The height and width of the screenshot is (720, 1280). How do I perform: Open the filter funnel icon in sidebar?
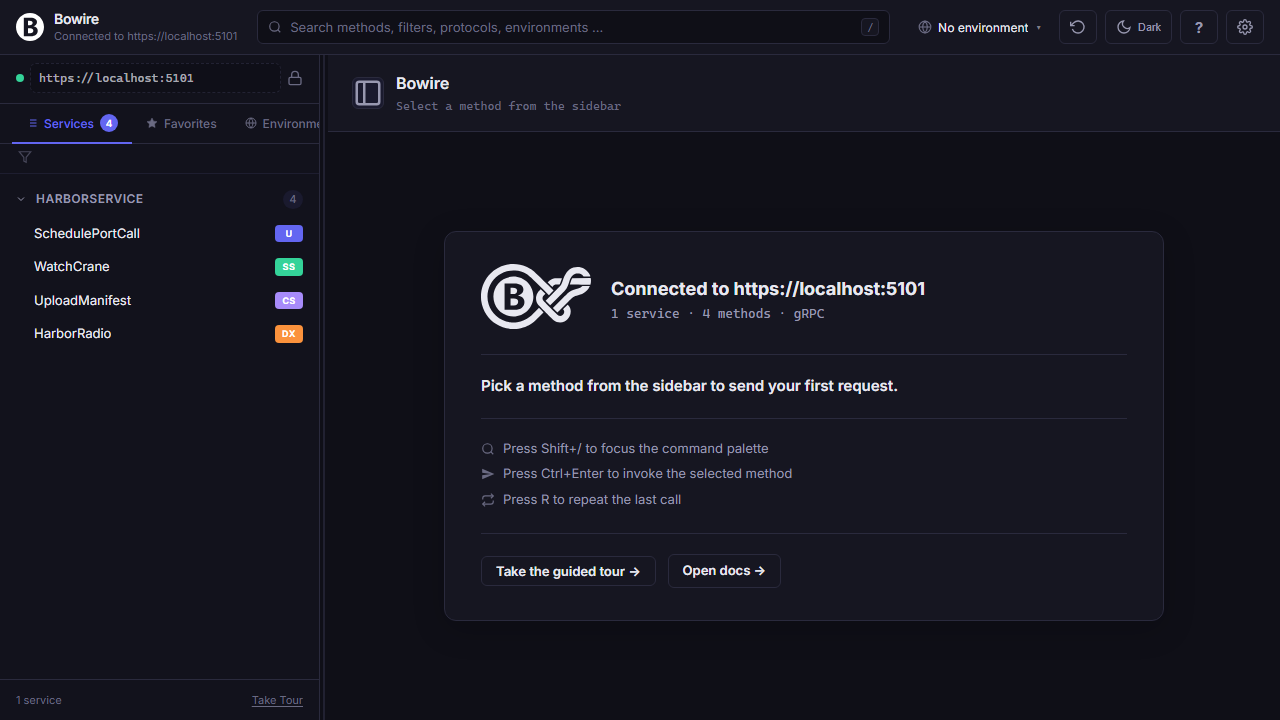25,157
